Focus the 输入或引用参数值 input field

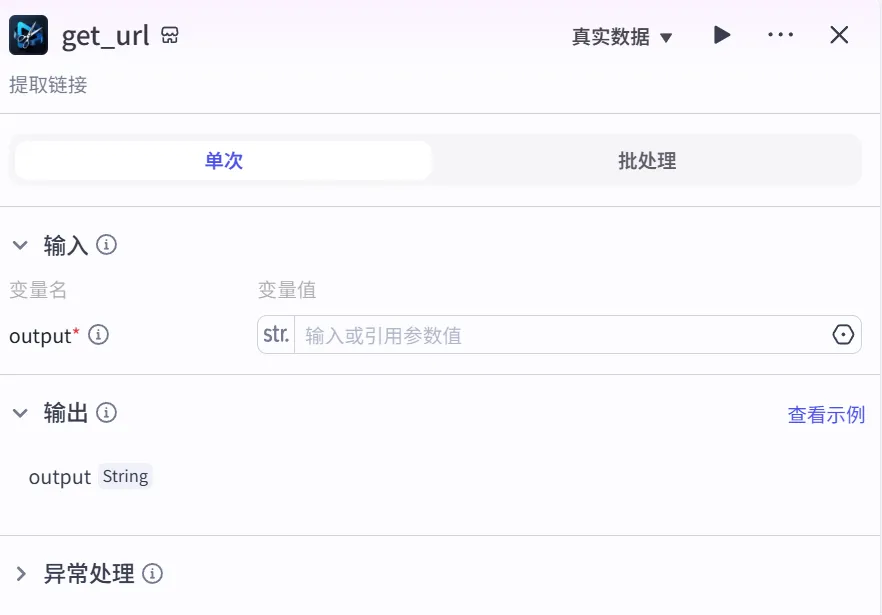click(x=560, y=335)
